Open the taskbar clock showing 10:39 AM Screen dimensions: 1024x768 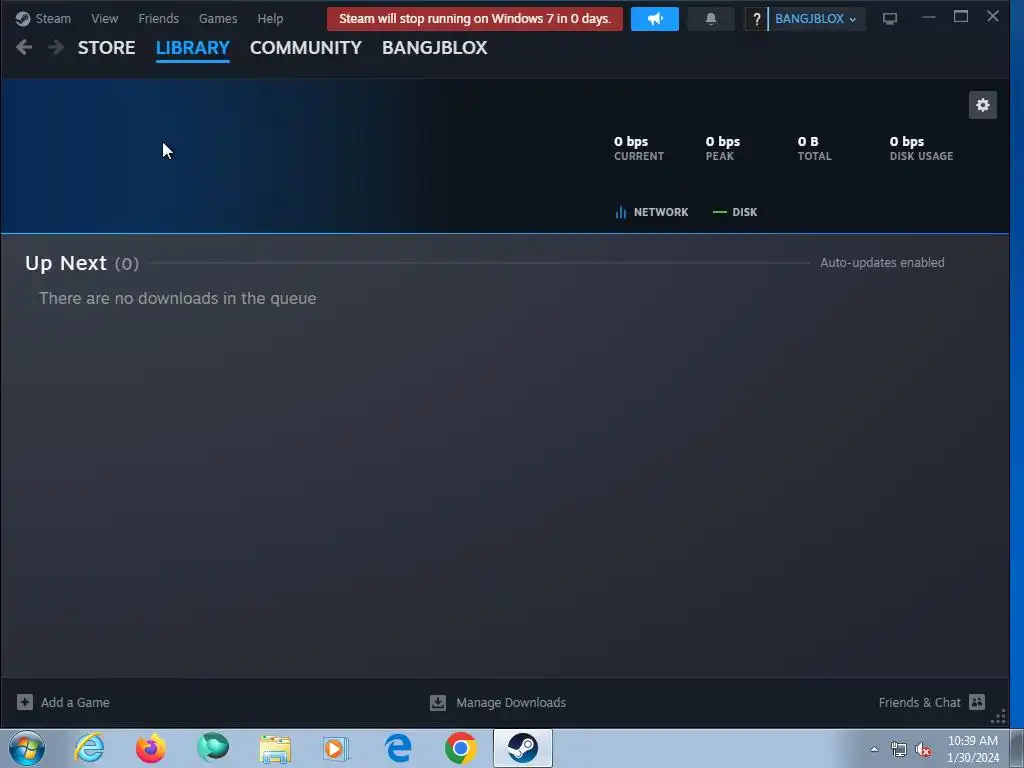click(973, 749)
